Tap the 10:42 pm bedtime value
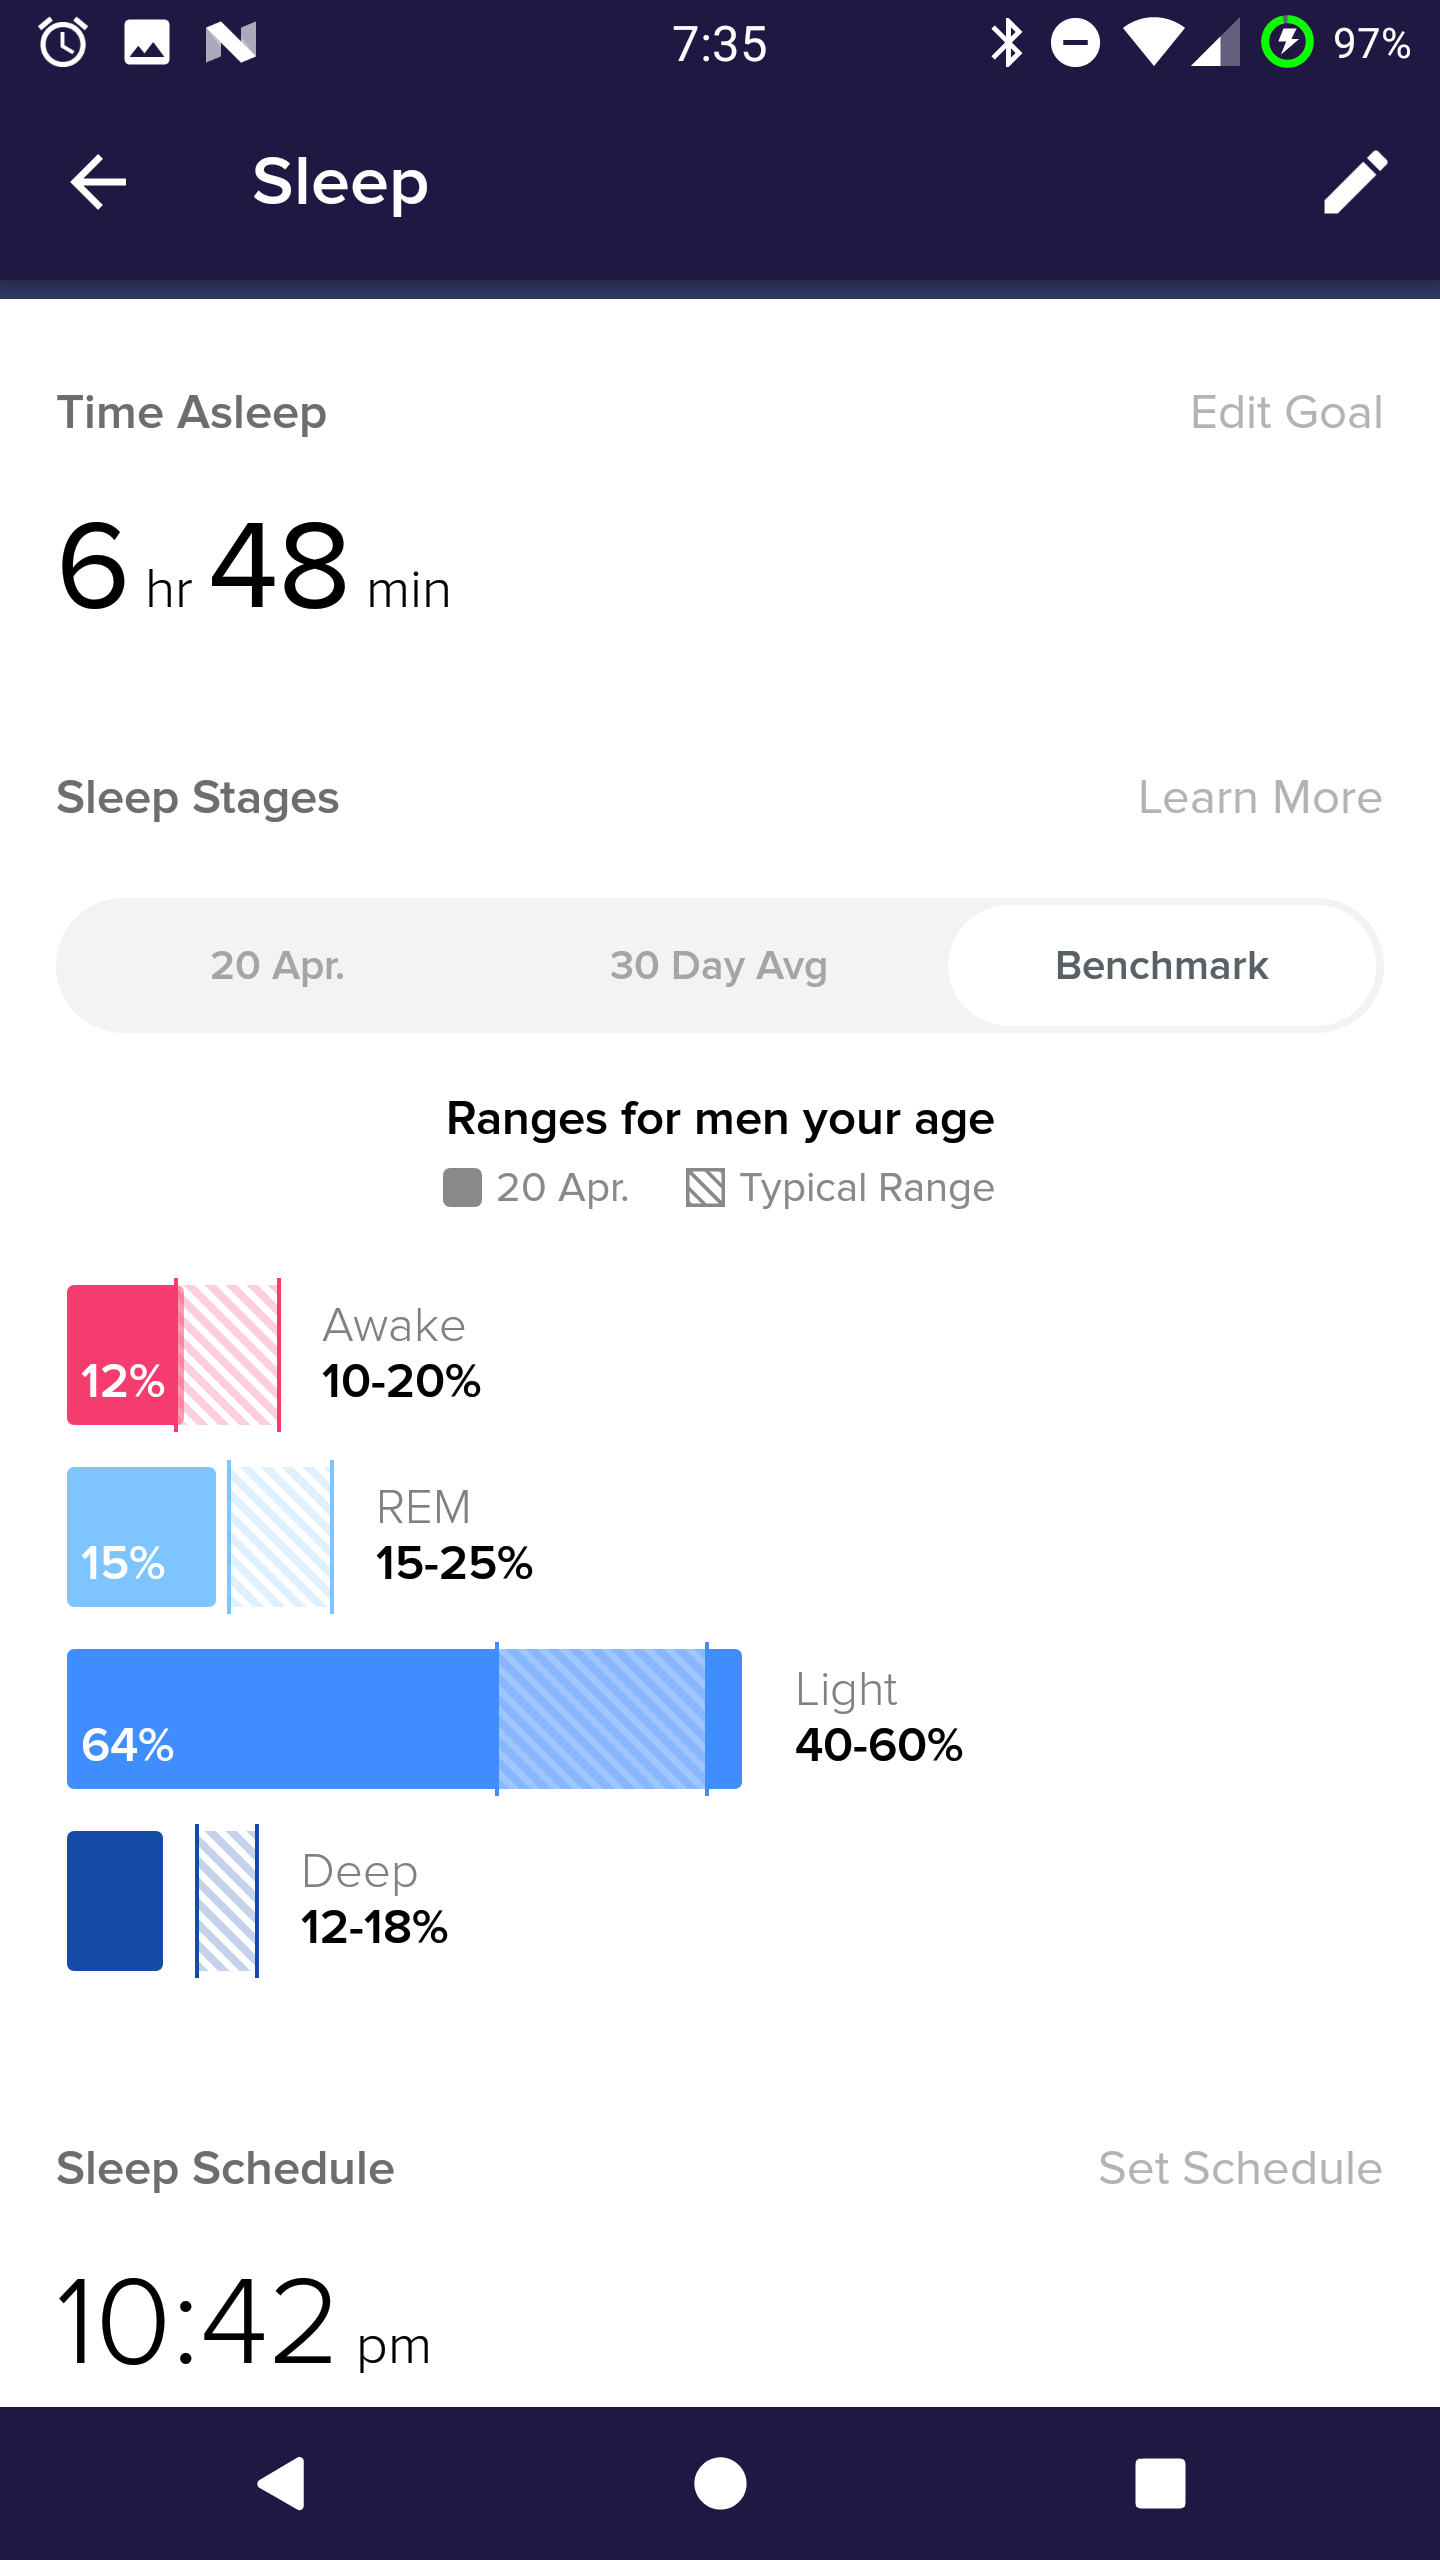Screen dimensions: 1440x2560 [243, 2321]
